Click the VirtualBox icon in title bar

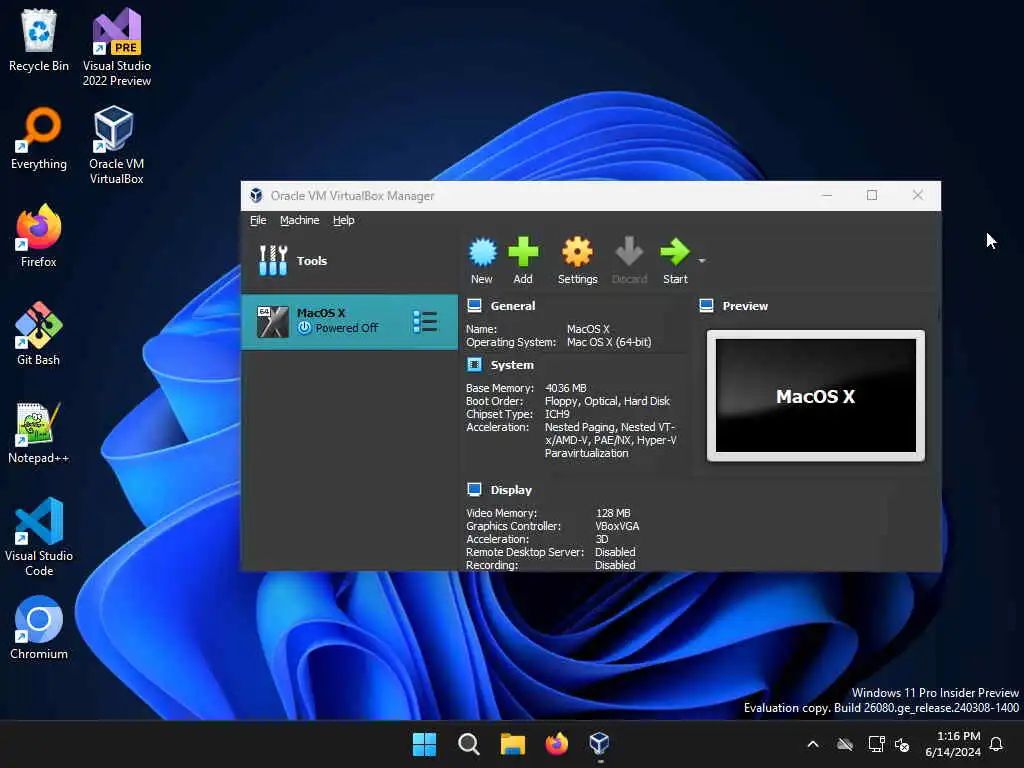tap(256, 195)
